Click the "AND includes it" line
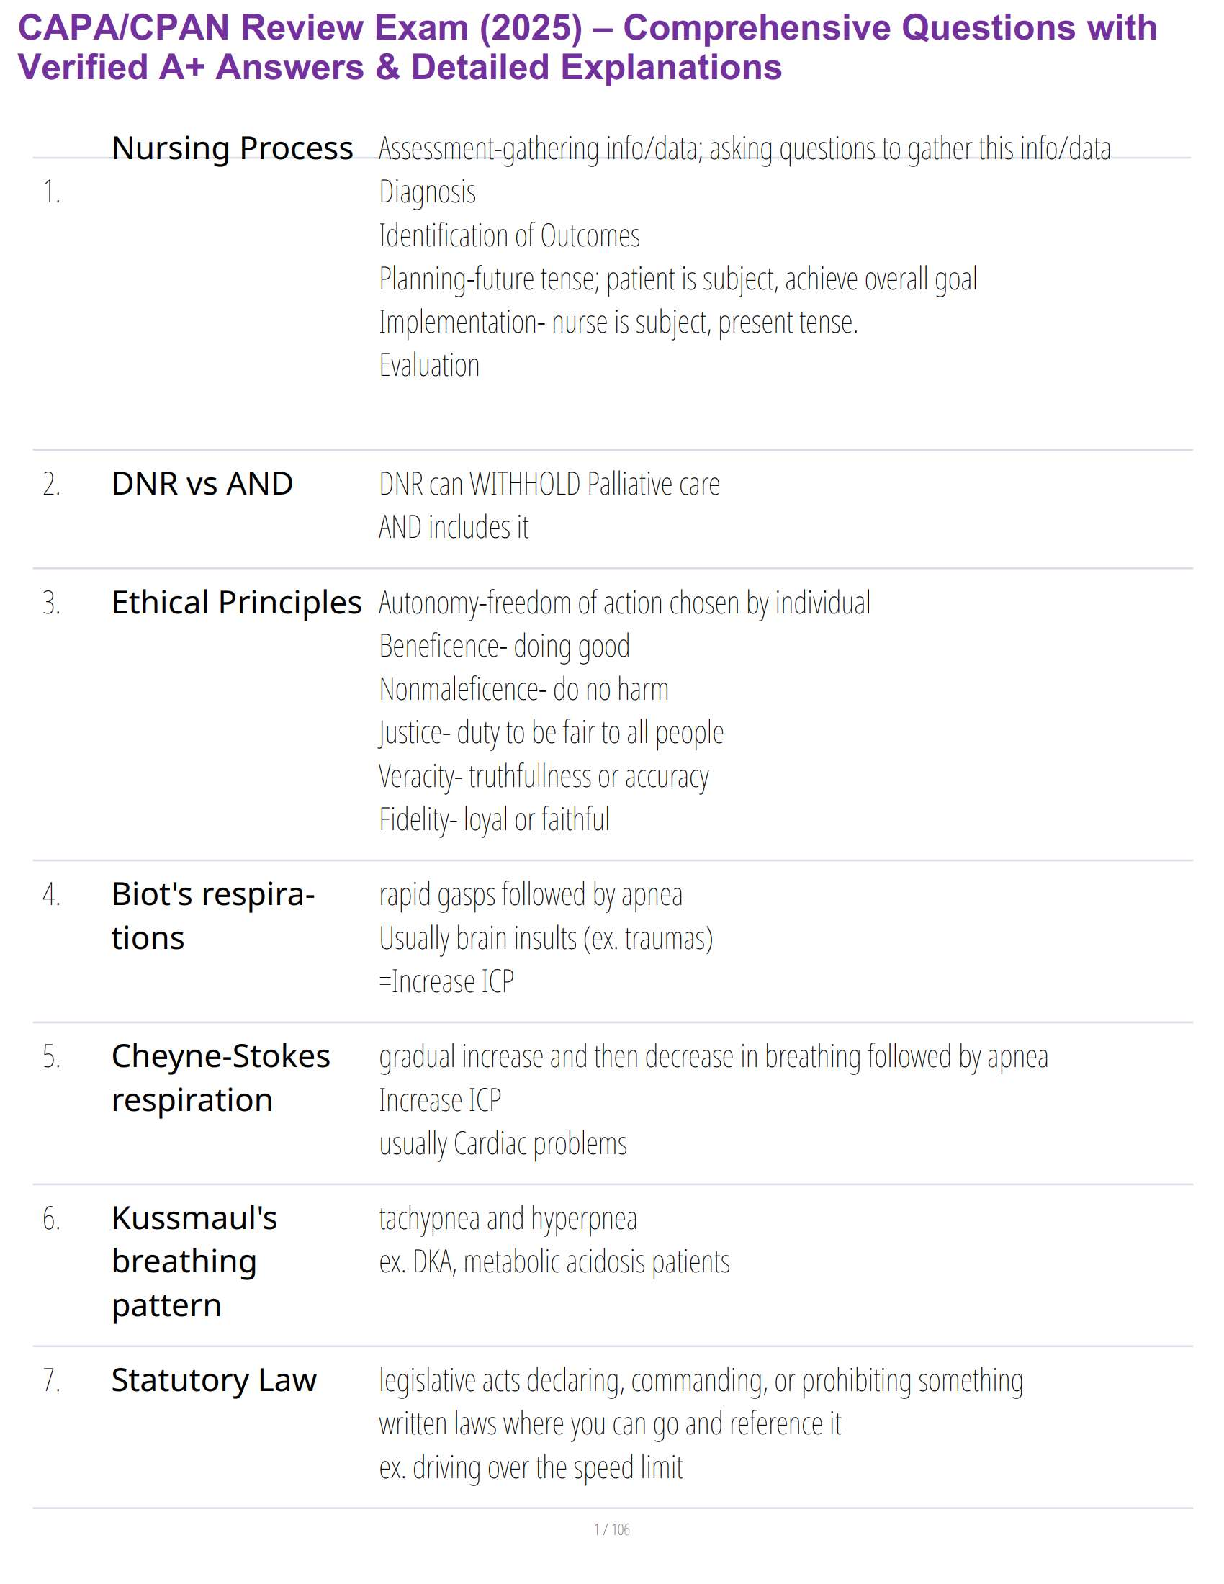Image resolution: width=1224 pixels, height=1584 pixels. click(453, 528)
